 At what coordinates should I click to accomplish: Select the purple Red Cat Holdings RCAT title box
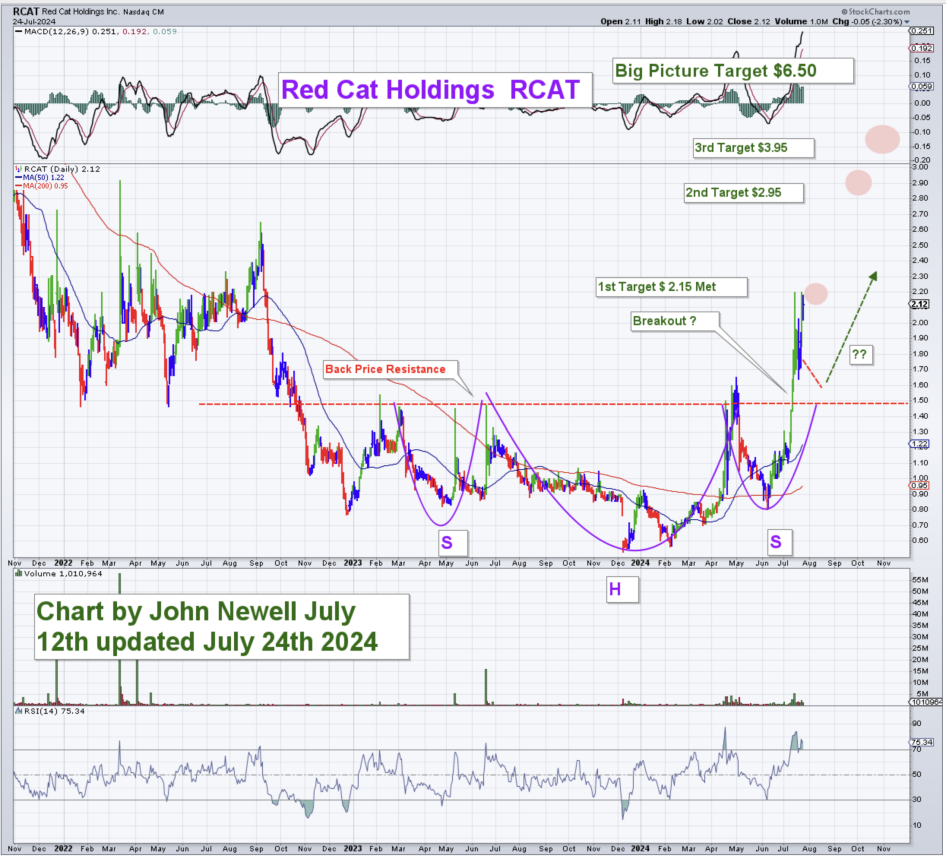pyautogui.click(x=434, y=90)
